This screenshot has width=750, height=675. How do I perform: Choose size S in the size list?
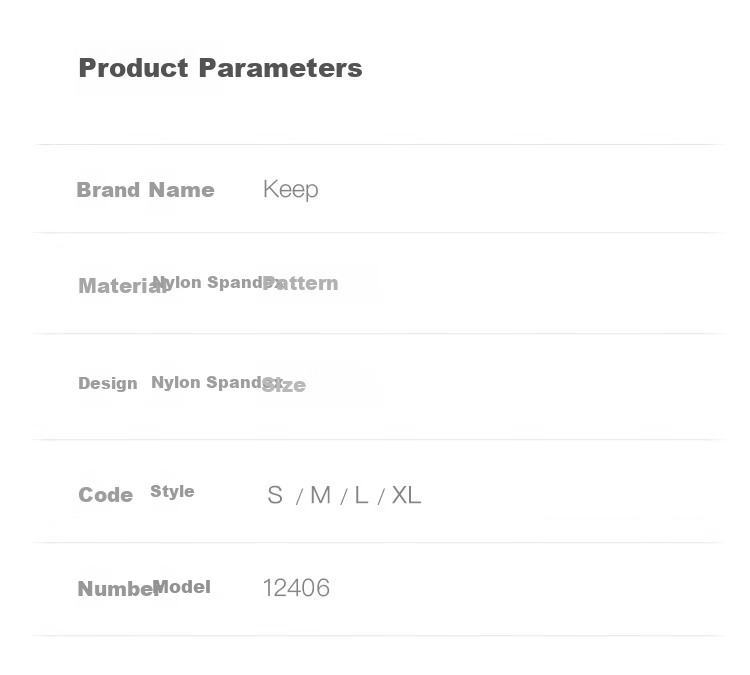(275, 495)
